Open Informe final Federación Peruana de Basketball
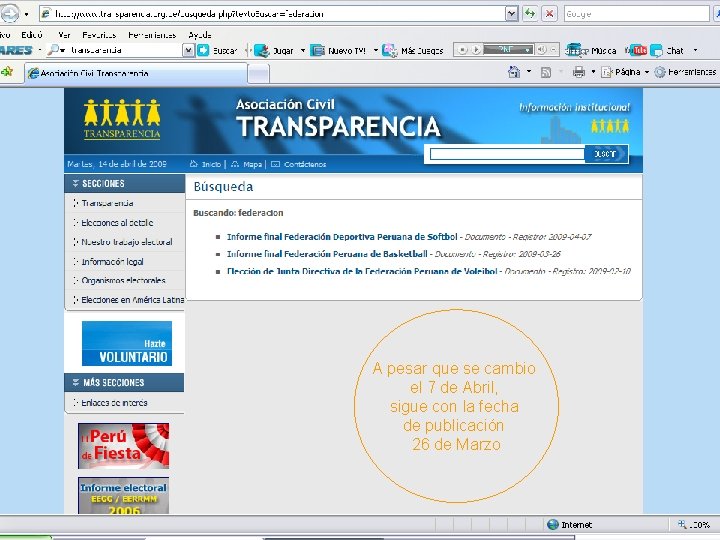 tap(327, 254)
